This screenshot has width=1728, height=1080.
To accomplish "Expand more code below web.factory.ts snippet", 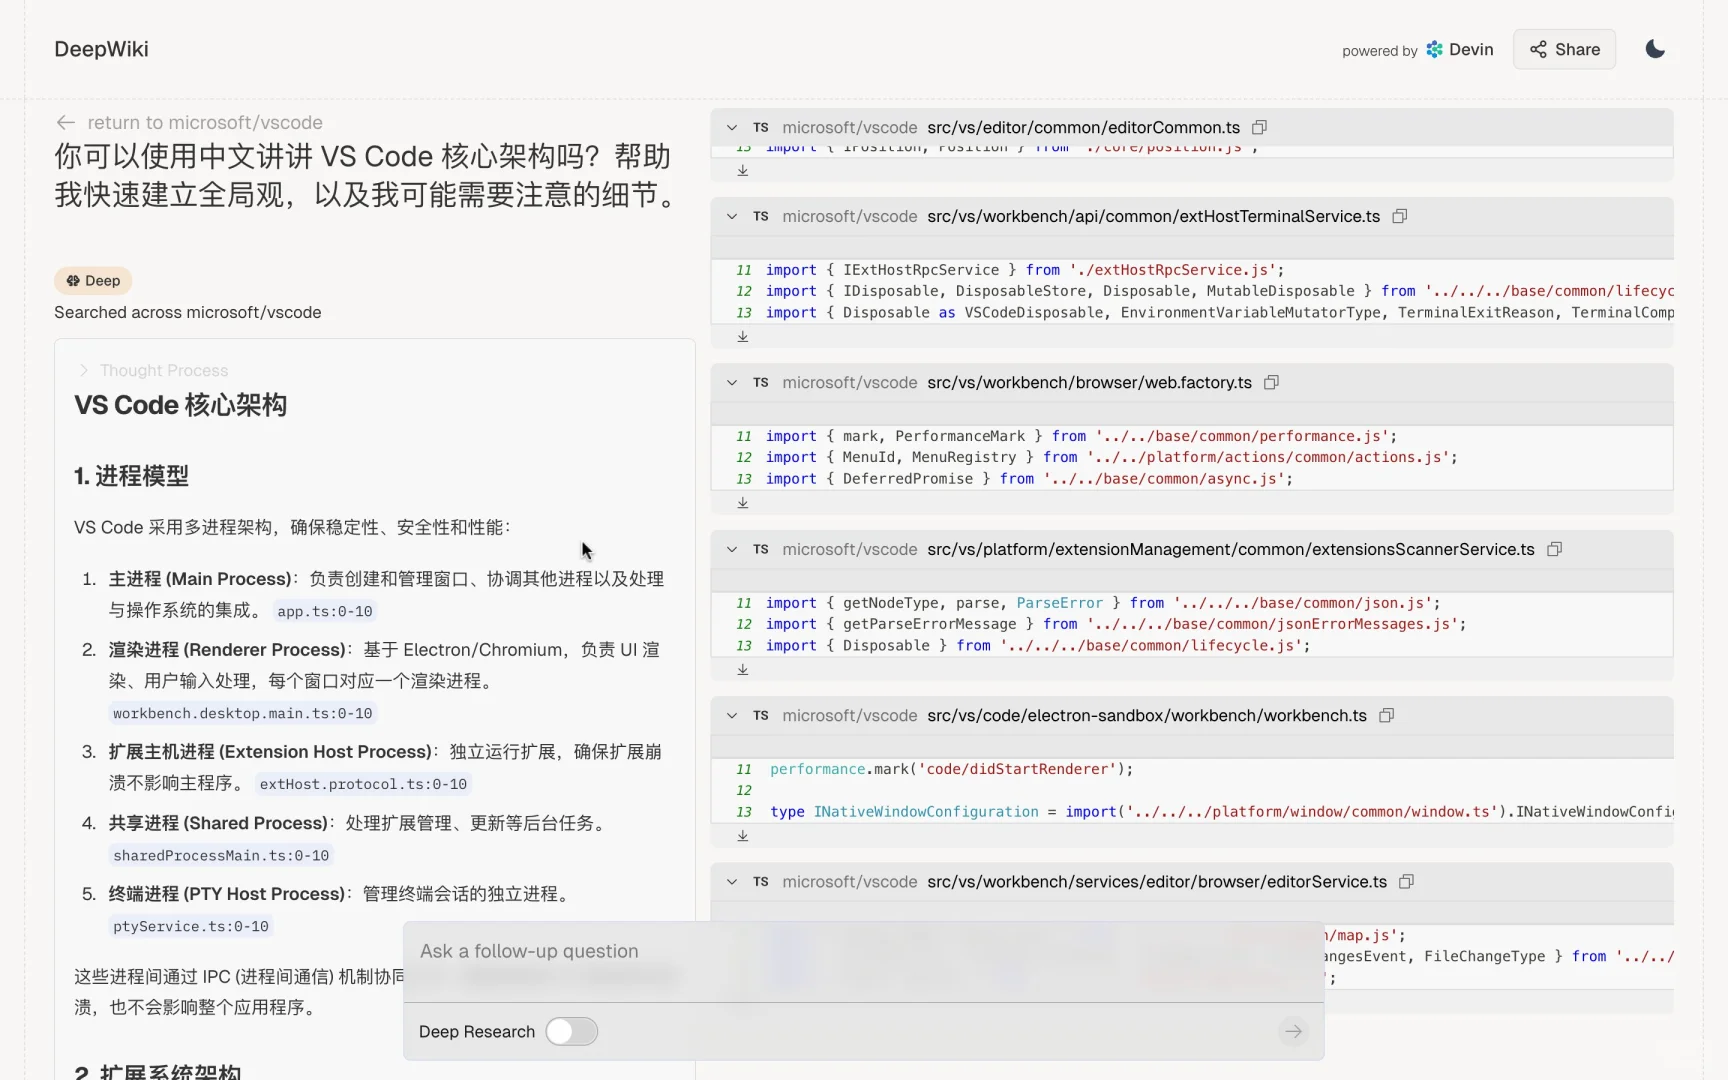I will tap(742, 503).
